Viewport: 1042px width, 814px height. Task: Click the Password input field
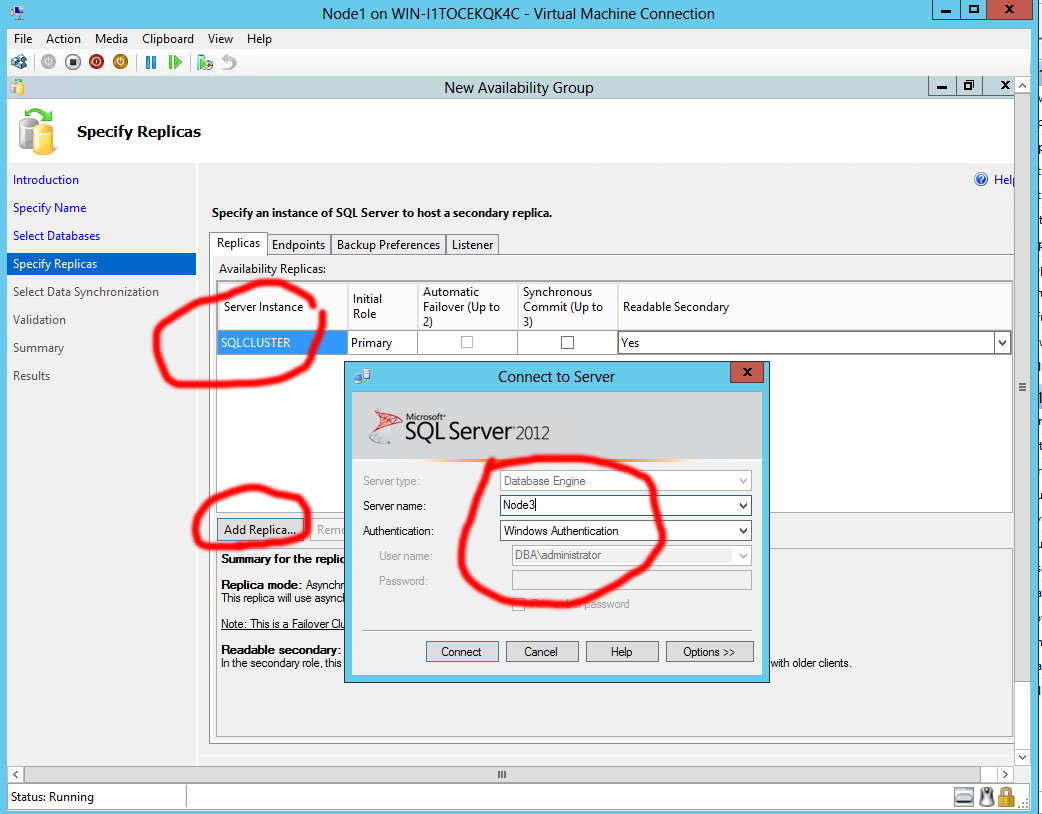631,580
